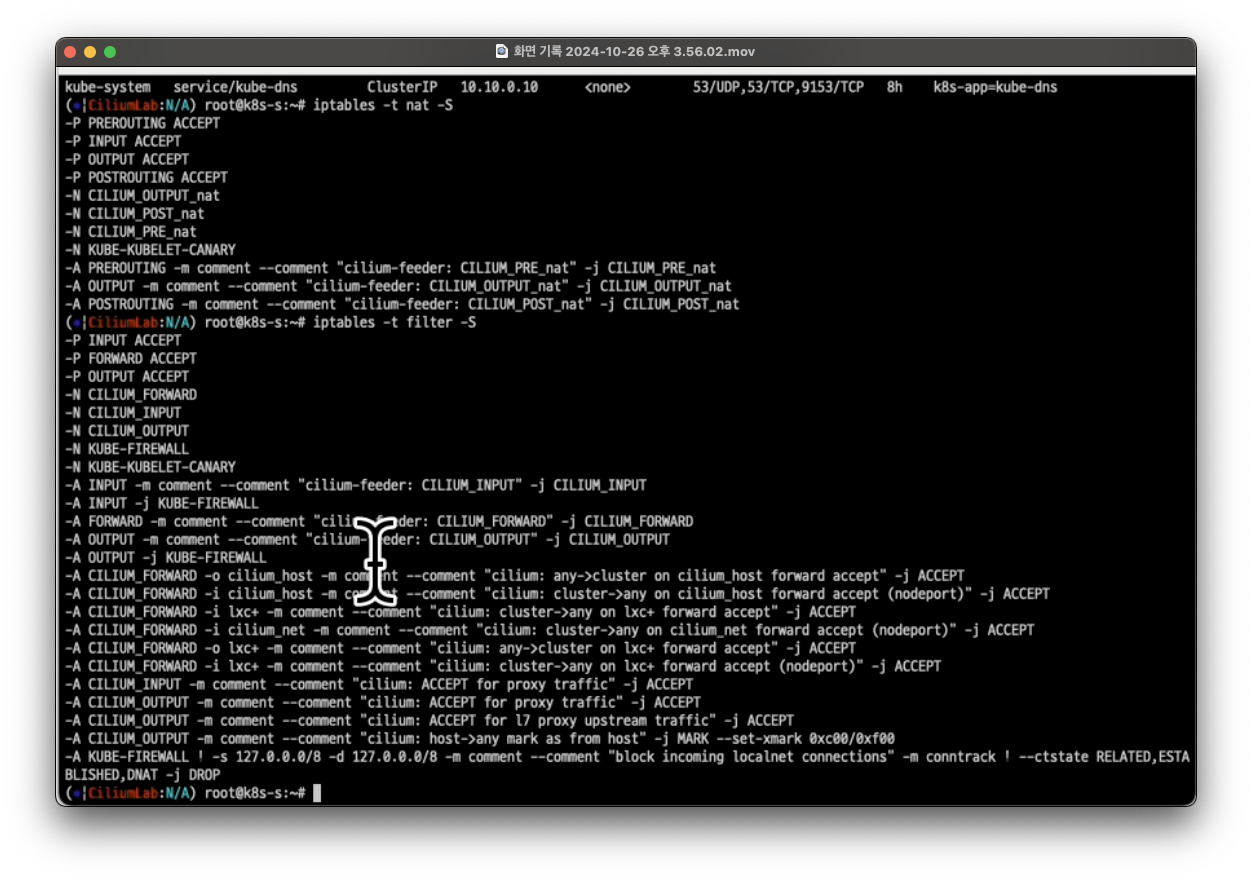The width and height of the screenshot is (1252, 880).
Task: Enter full screen using the green button
Action: pyautogui.click(x=110, y=51)
